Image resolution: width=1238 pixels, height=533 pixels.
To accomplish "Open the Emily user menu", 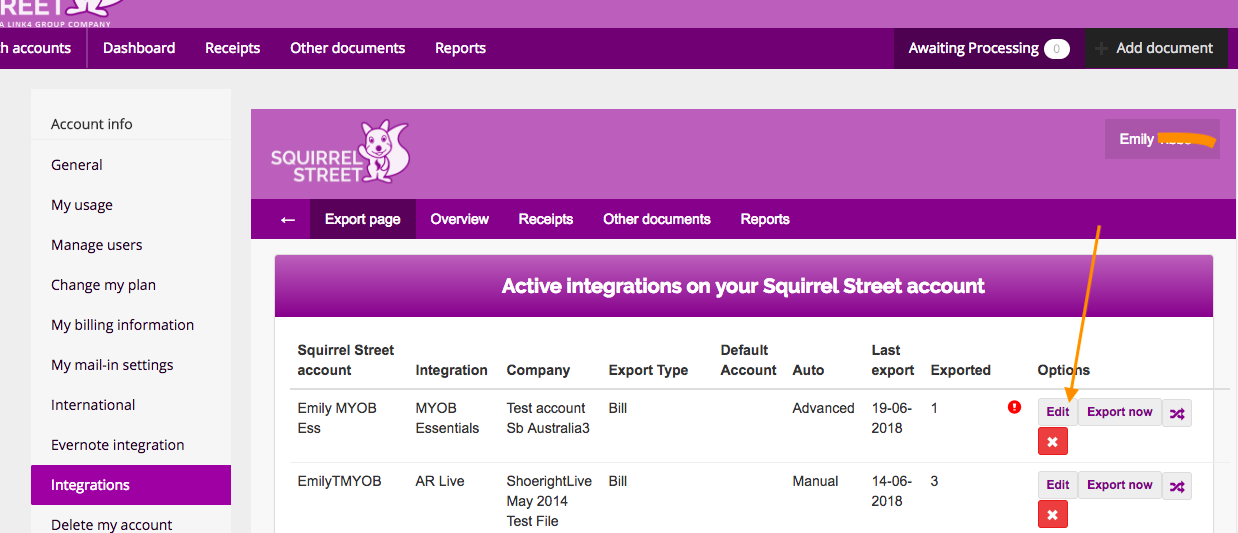I will (x=1163, y=139).
